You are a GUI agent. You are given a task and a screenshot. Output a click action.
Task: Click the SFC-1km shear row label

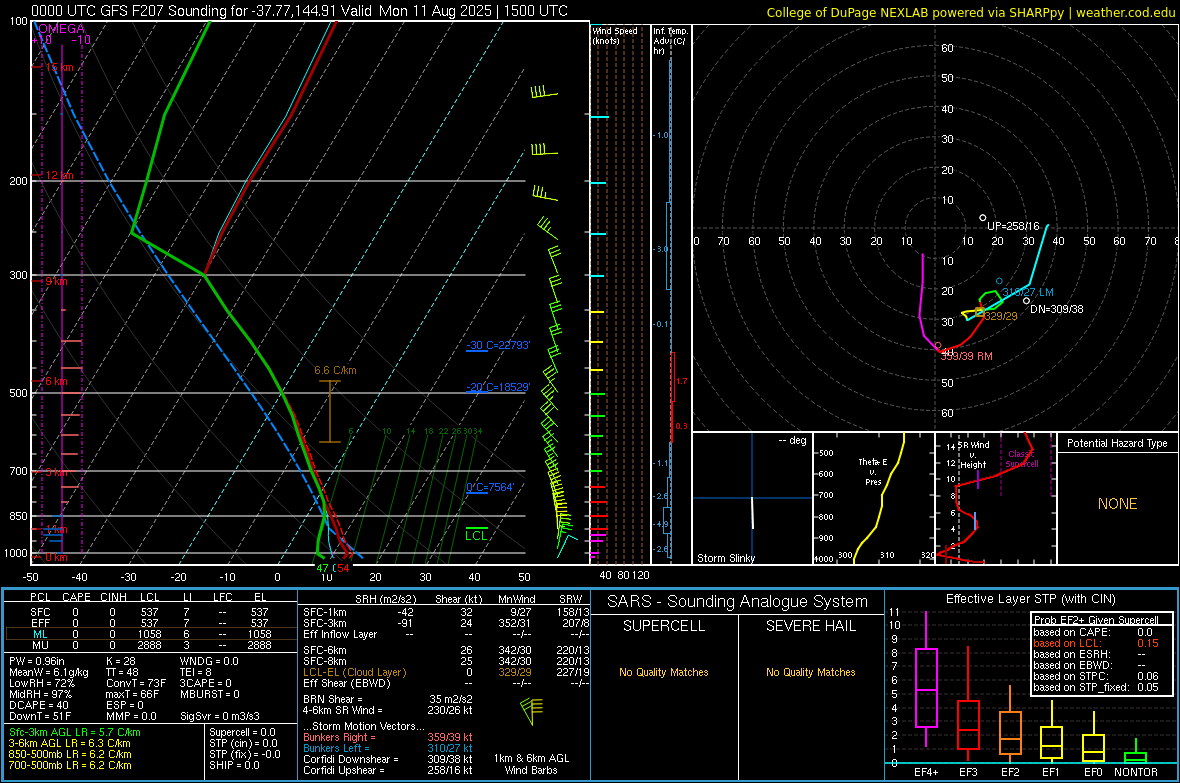[324, 612]
